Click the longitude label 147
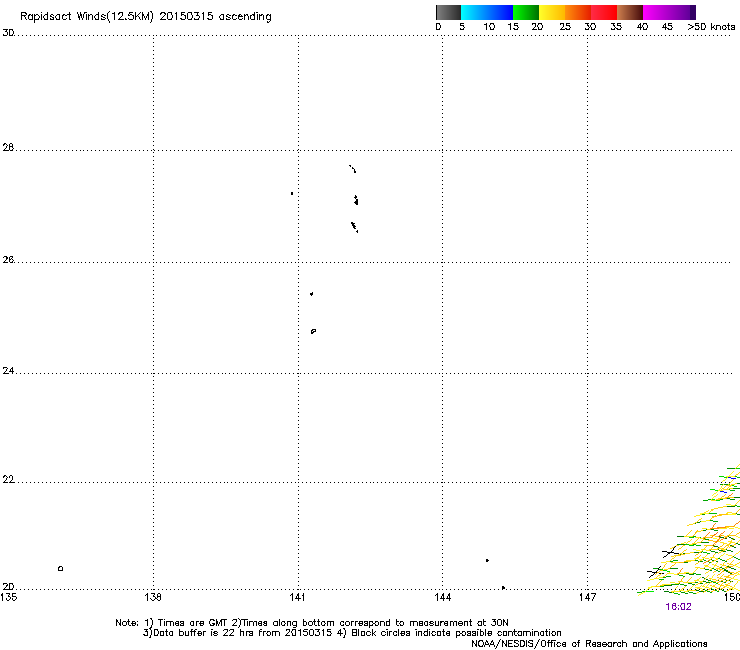 coord(588,597)
